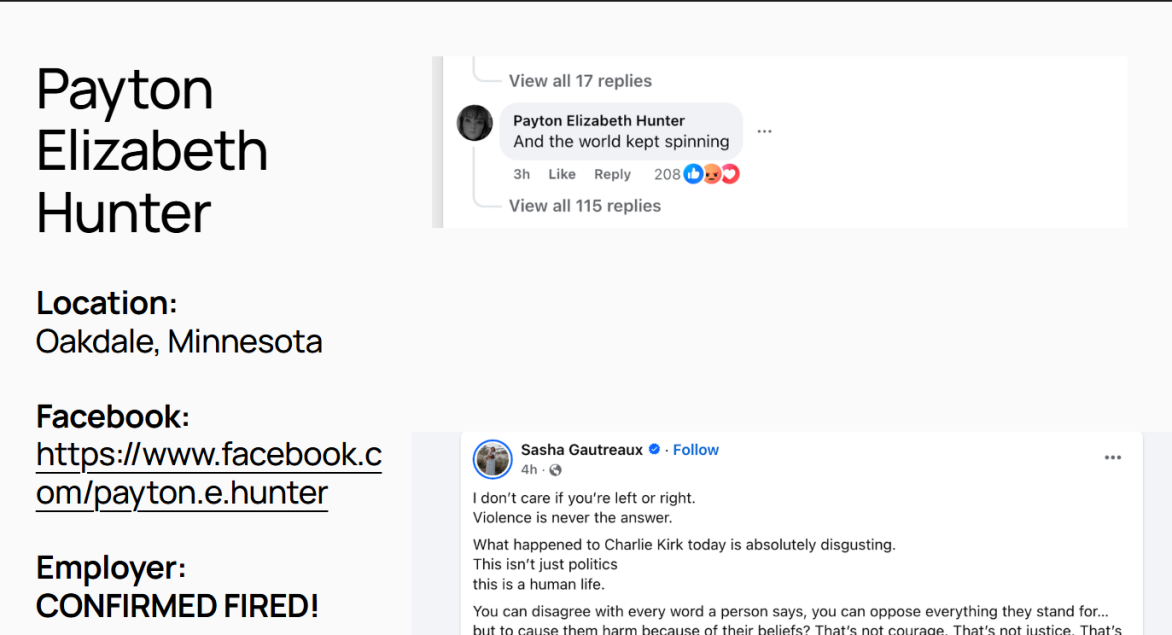
Task: Click the 4h post timestamp
Action: click(x=529, y=470)
